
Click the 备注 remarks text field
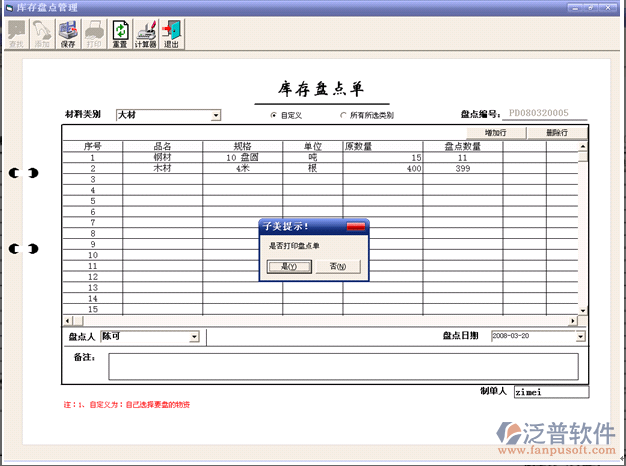(343, 366)
